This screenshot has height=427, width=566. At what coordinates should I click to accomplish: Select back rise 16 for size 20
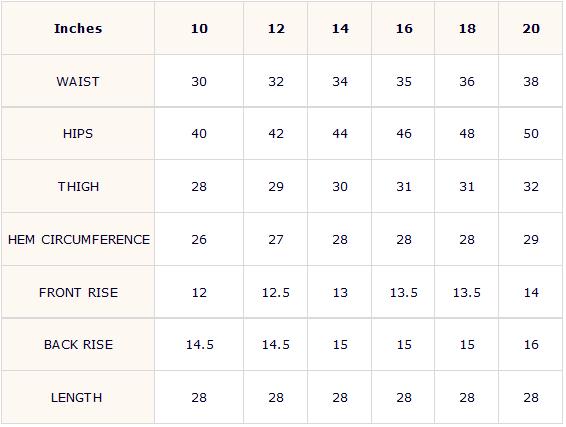[x=531, y=345]
